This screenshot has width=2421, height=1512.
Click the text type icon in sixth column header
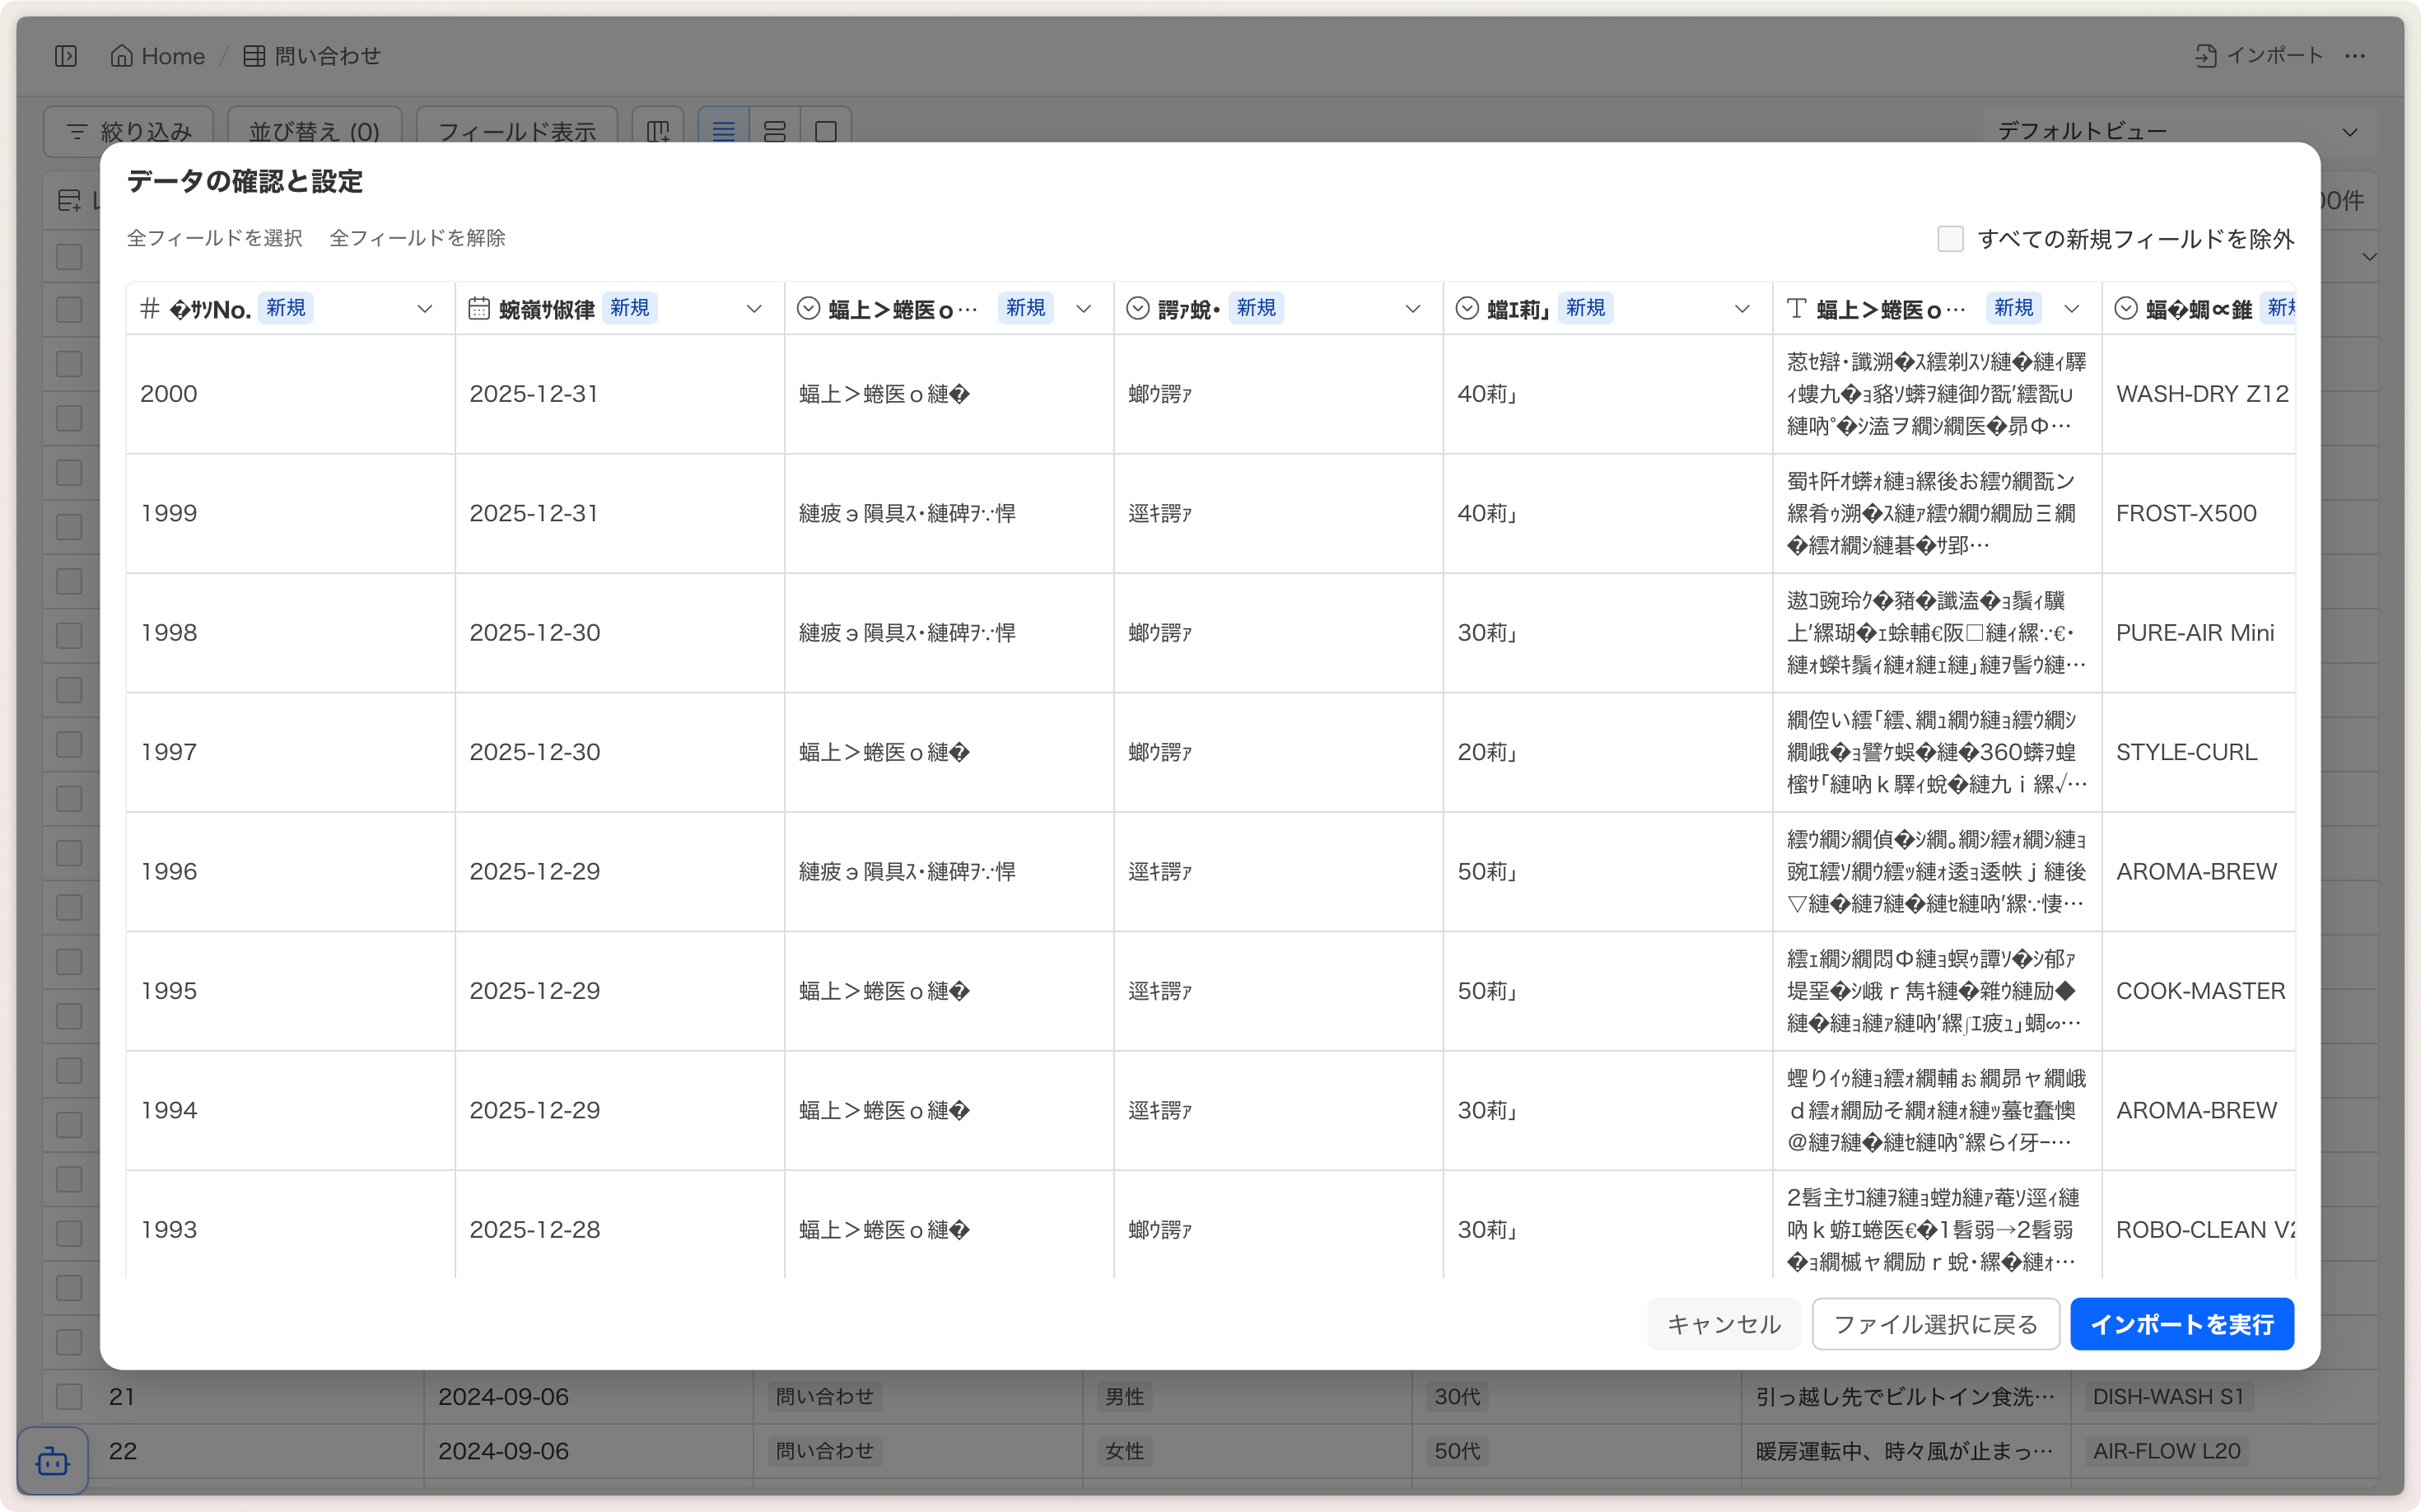pos(1796,309)
